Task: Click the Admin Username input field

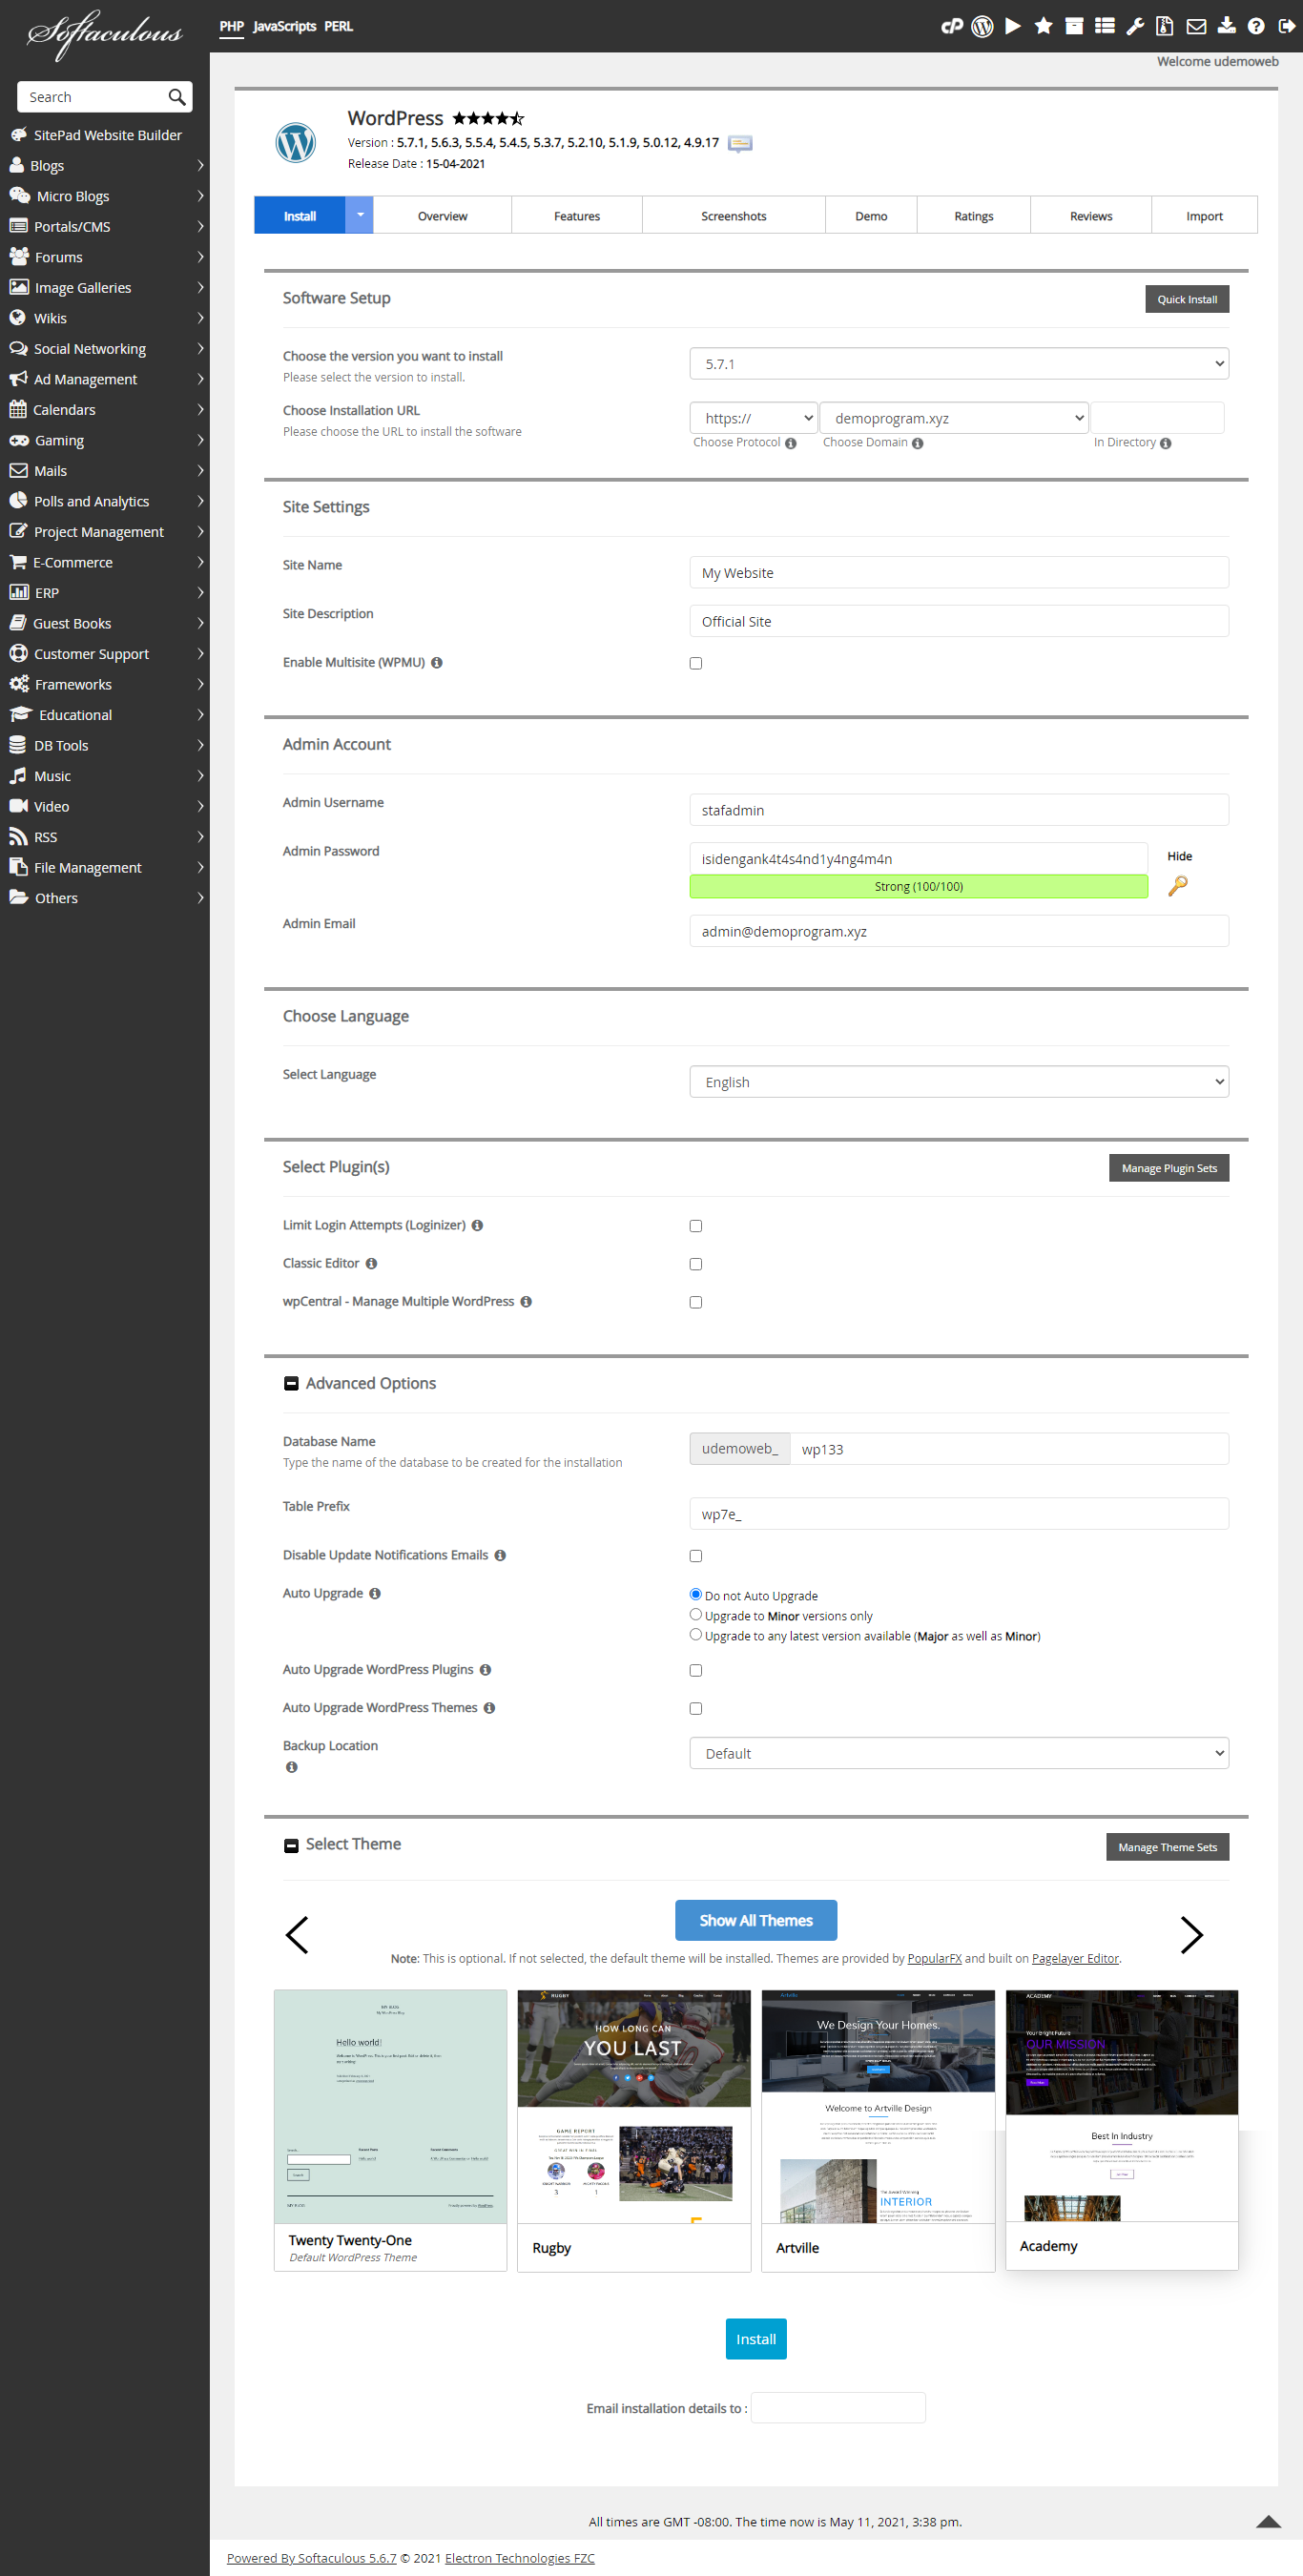Action: 959,810
